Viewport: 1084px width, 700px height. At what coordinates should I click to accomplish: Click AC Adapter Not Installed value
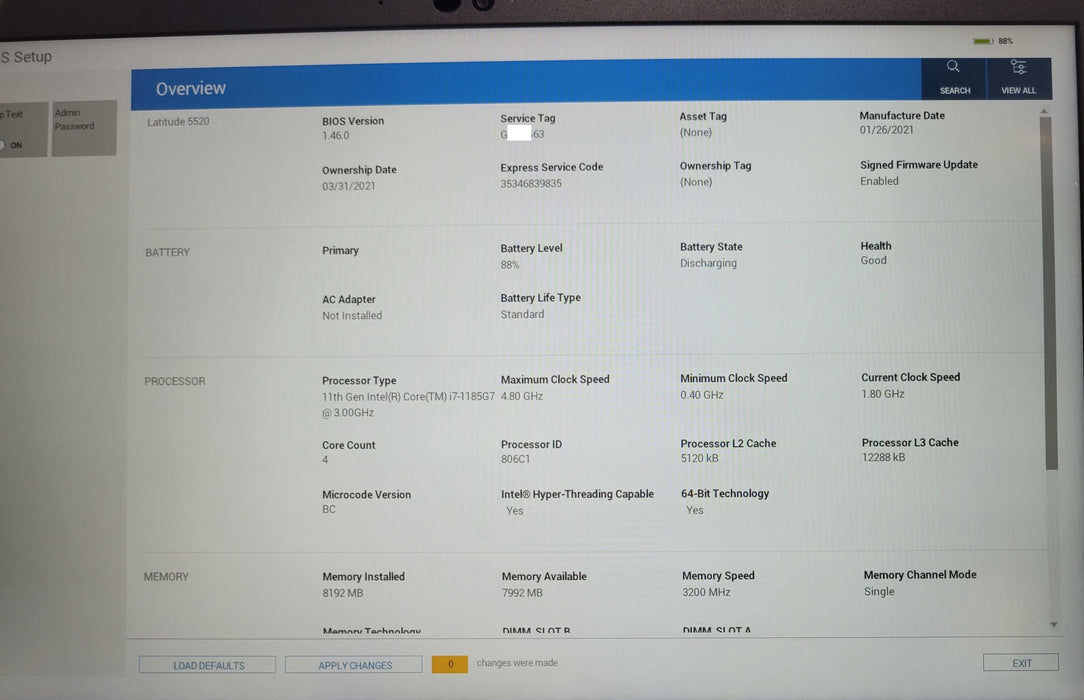click(x=352, y=315)
